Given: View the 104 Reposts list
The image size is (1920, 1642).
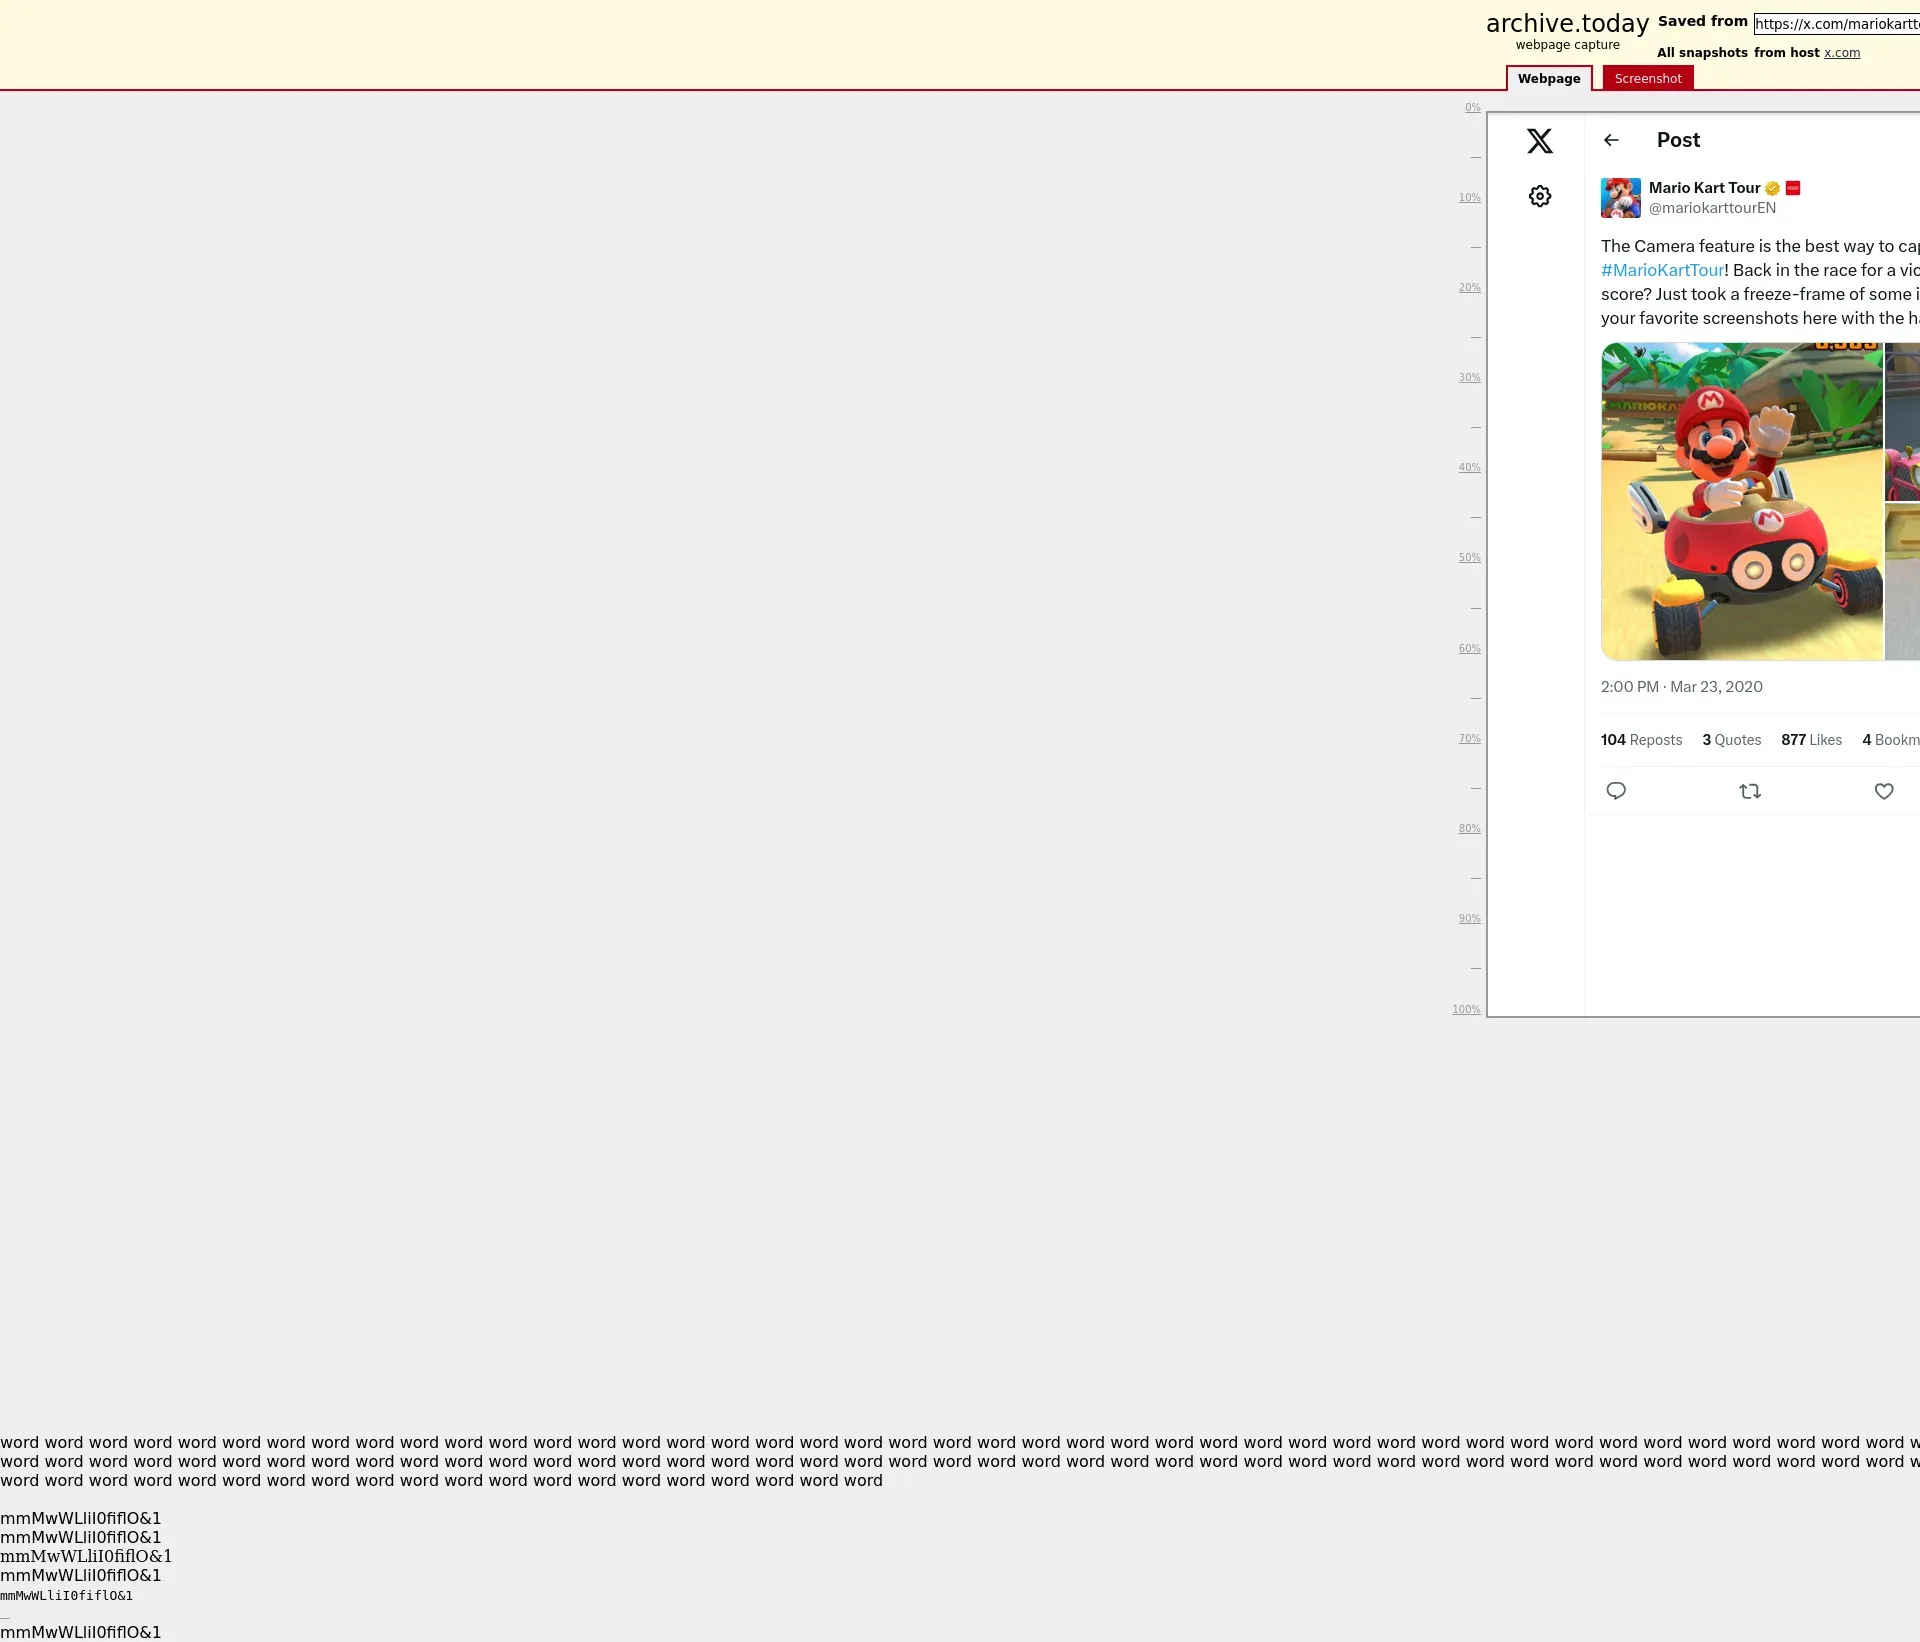Looking at the screenshot, I should 1641,740.
